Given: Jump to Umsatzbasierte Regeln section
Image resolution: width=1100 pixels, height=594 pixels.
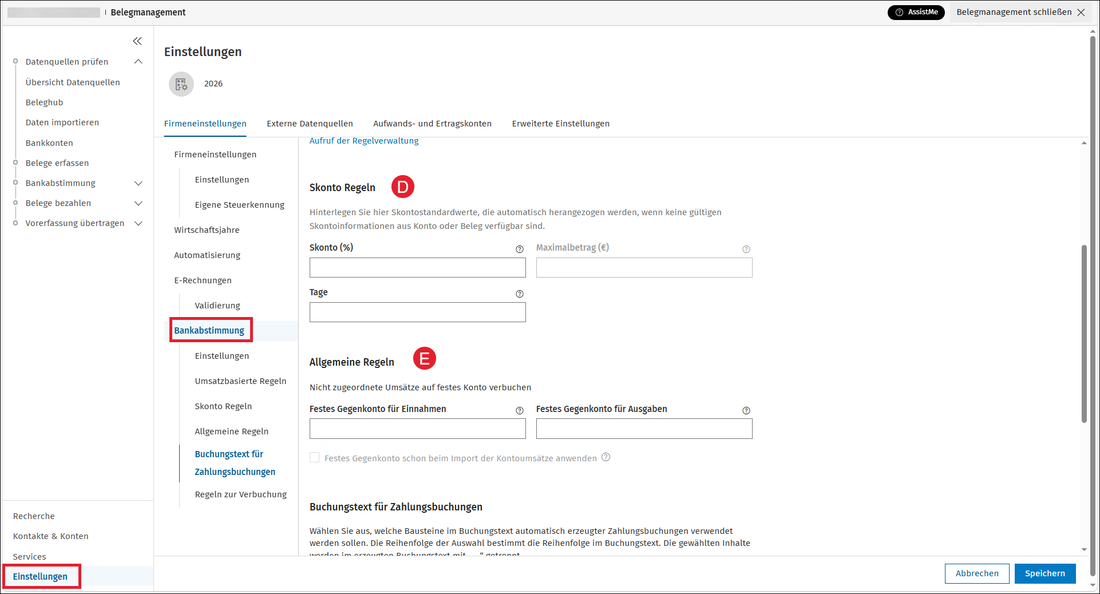Looking at the screenshot, I should point(241,382).
